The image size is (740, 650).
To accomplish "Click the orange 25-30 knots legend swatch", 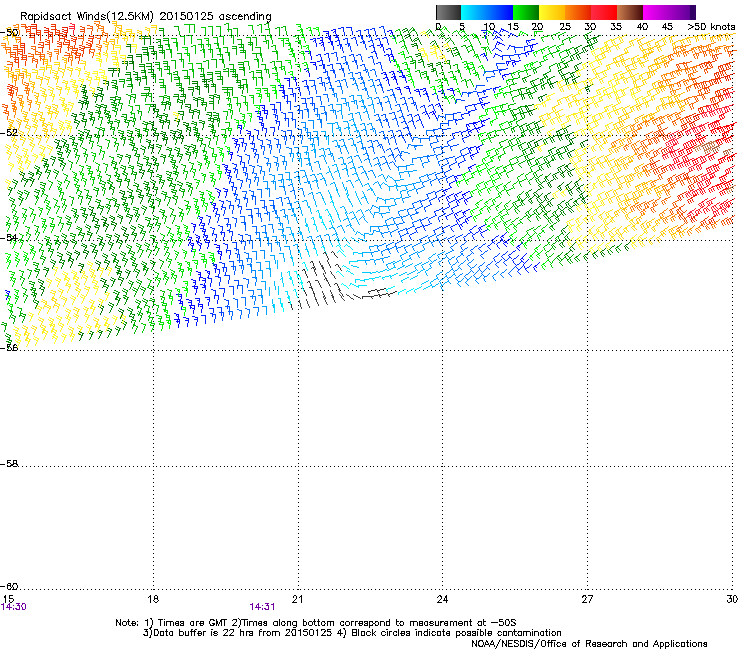I will point(578,12).
